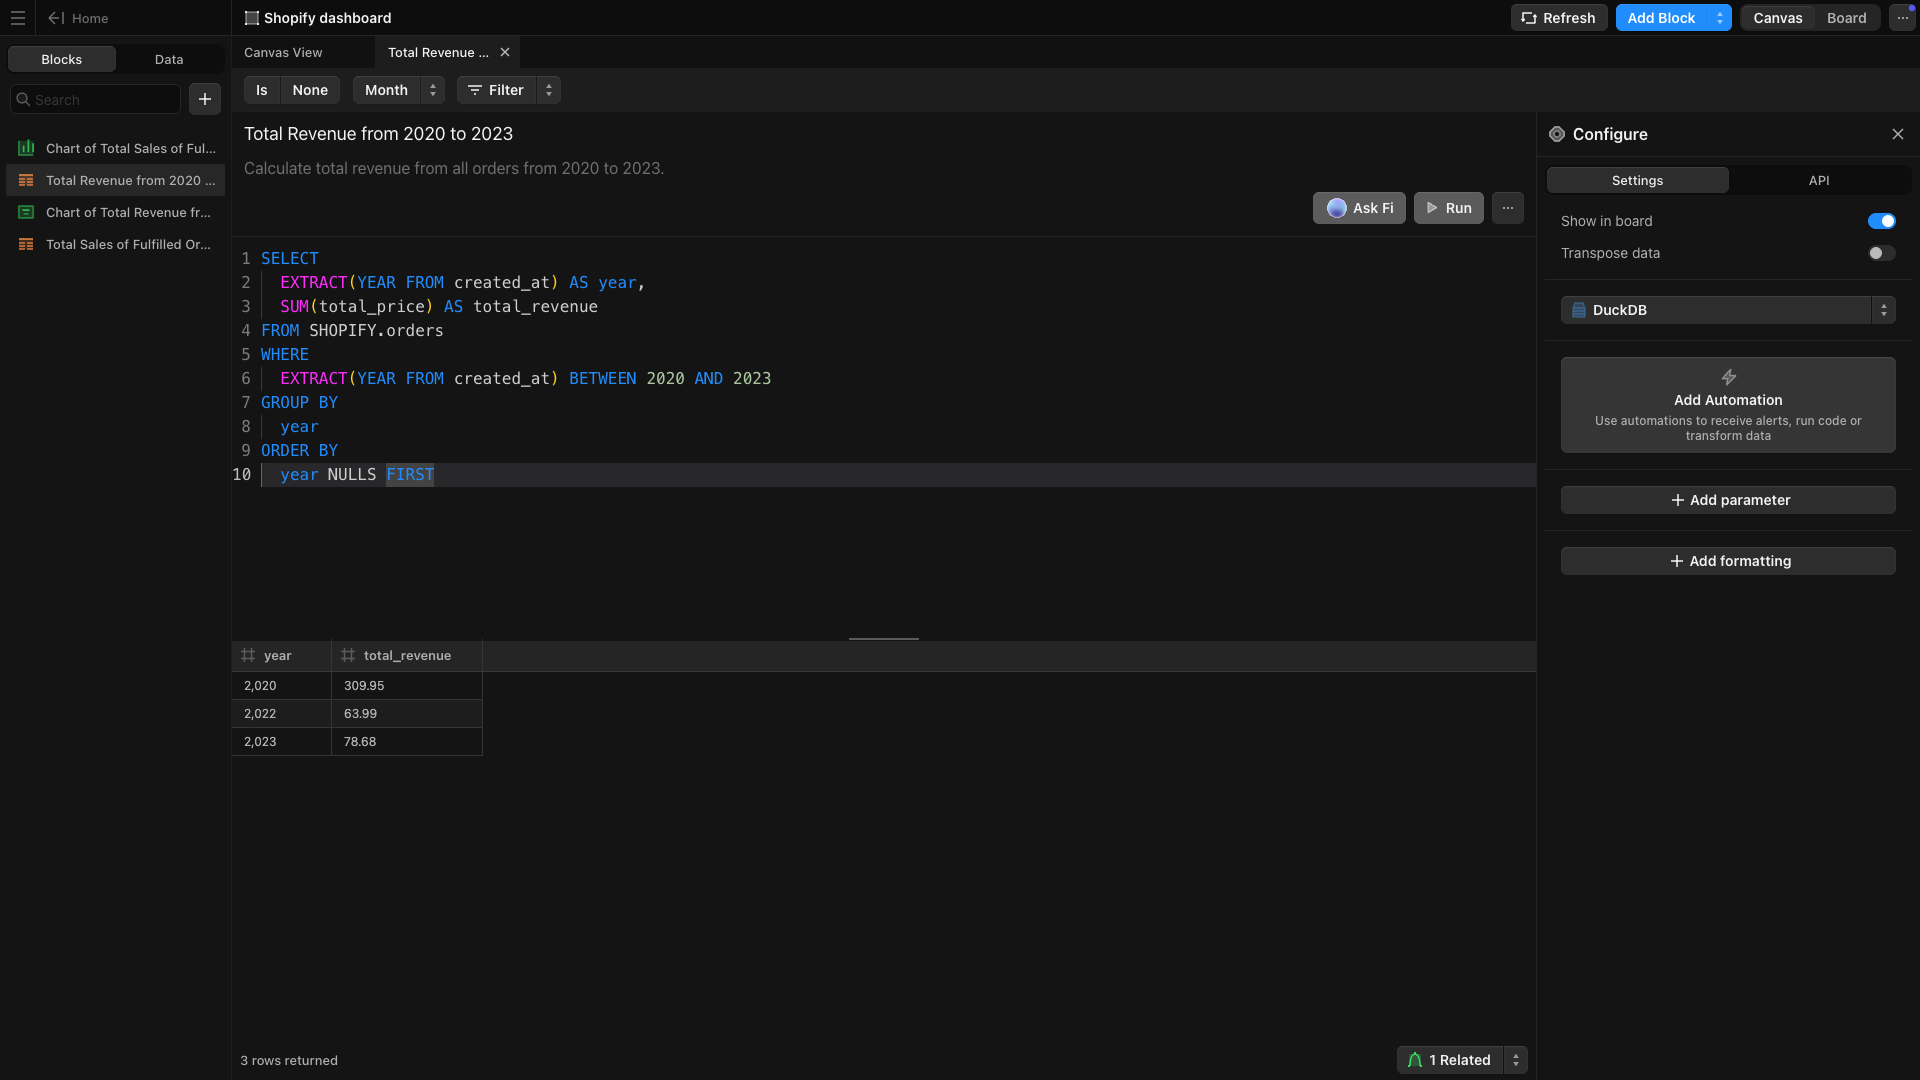
Task: Enable the Transpose data switch
Action: 1881,253
